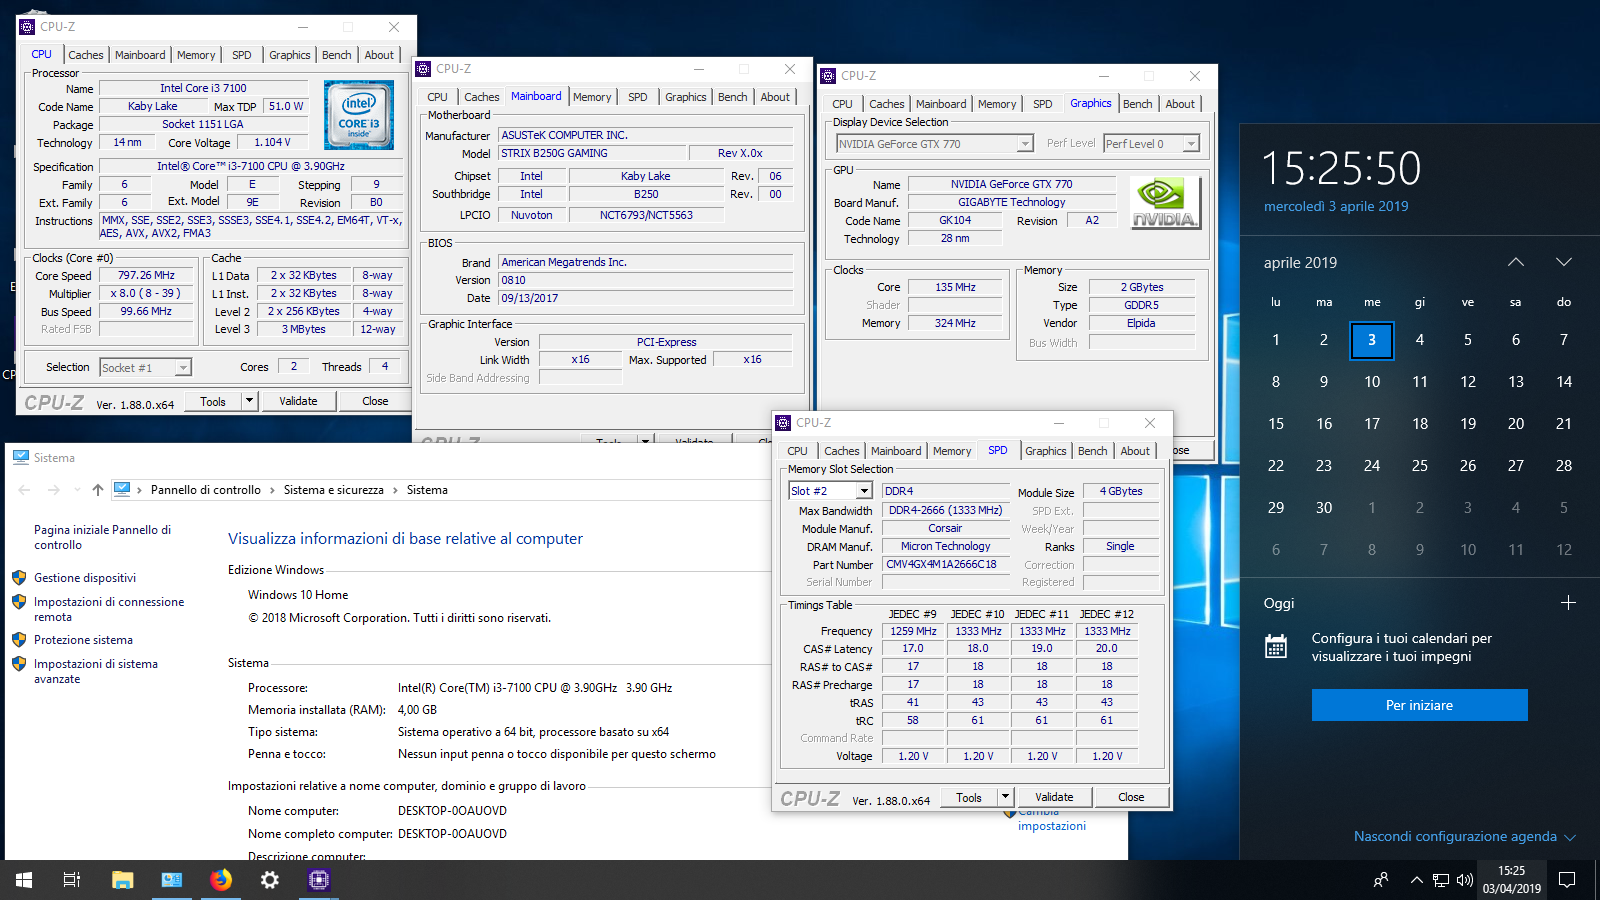Screen dimensions: 1600x900
Task: Open Gestione dispositivi link
Action: 85,578
